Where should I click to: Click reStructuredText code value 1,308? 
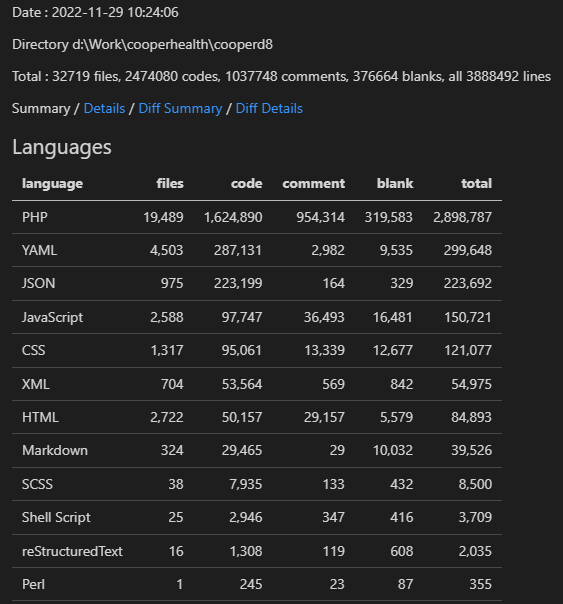tap(246, 551)
